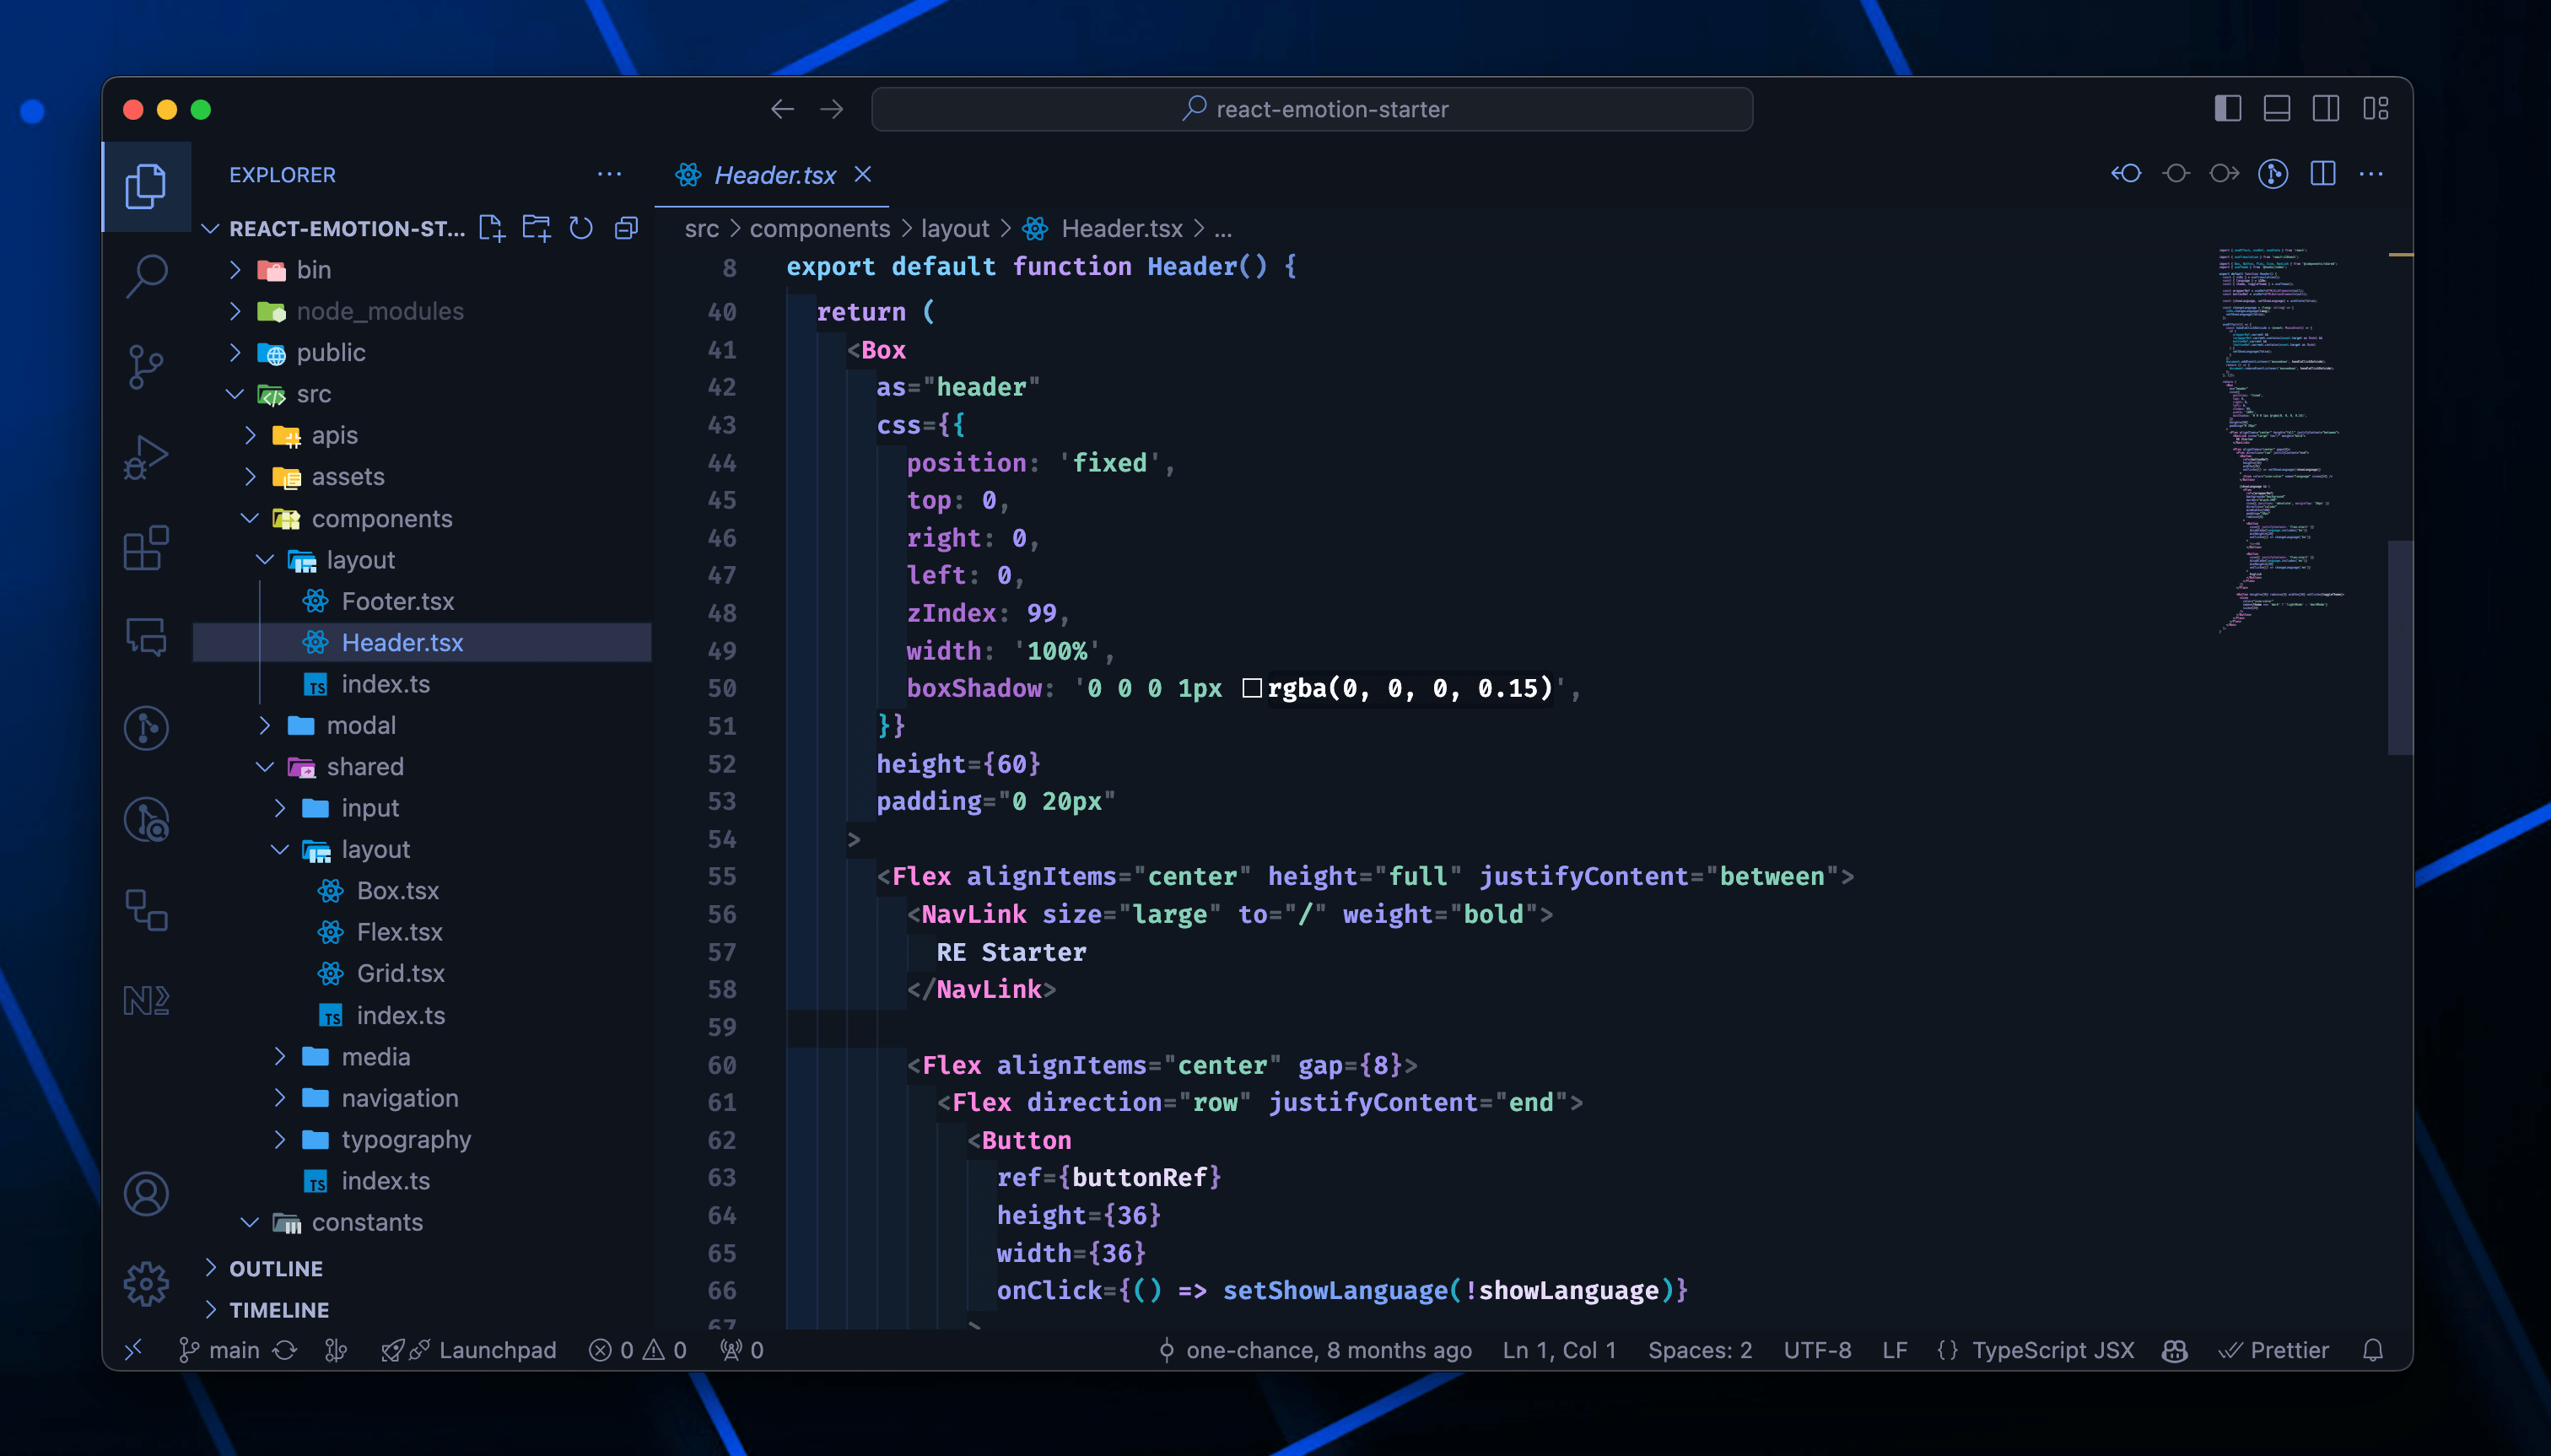Viewport: 2551px width, 1456px height.
Task: Click the main branch in status bar
Action: click(233, 1350)
